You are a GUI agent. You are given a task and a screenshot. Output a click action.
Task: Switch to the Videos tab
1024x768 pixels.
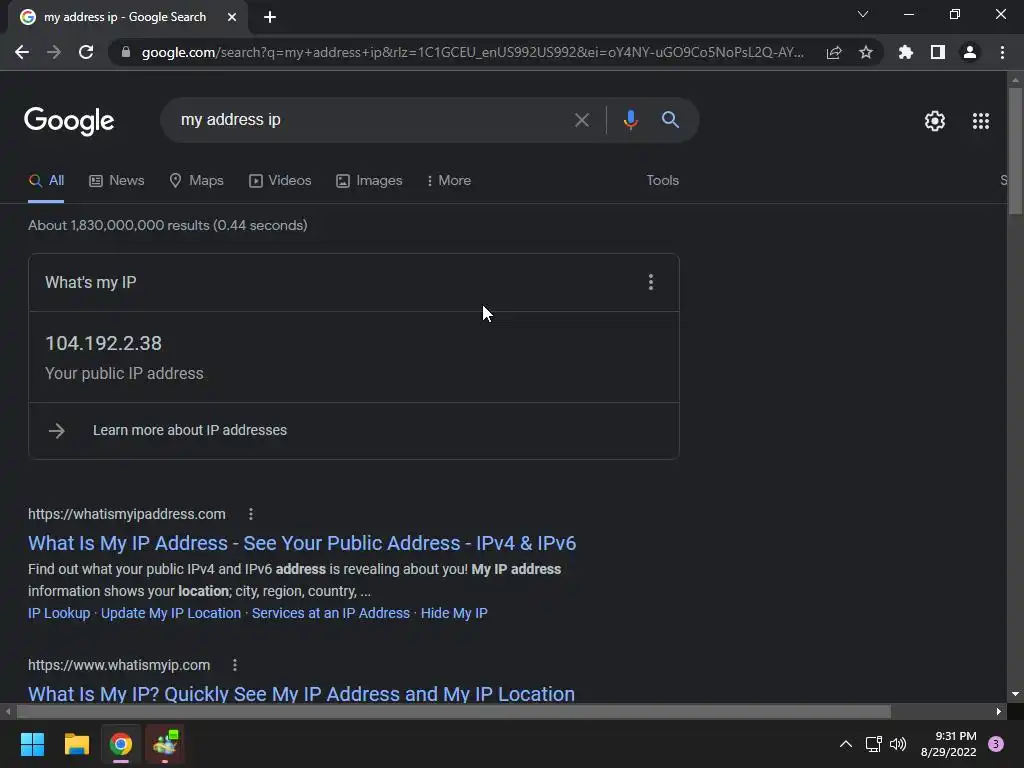pos(280,181)
